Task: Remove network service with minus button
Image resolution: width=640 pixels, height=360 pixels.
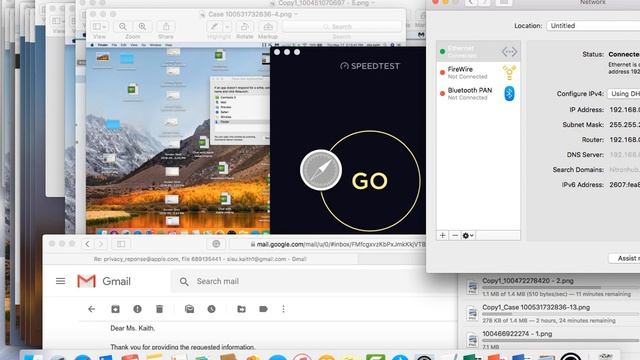Action: [455, 236]
